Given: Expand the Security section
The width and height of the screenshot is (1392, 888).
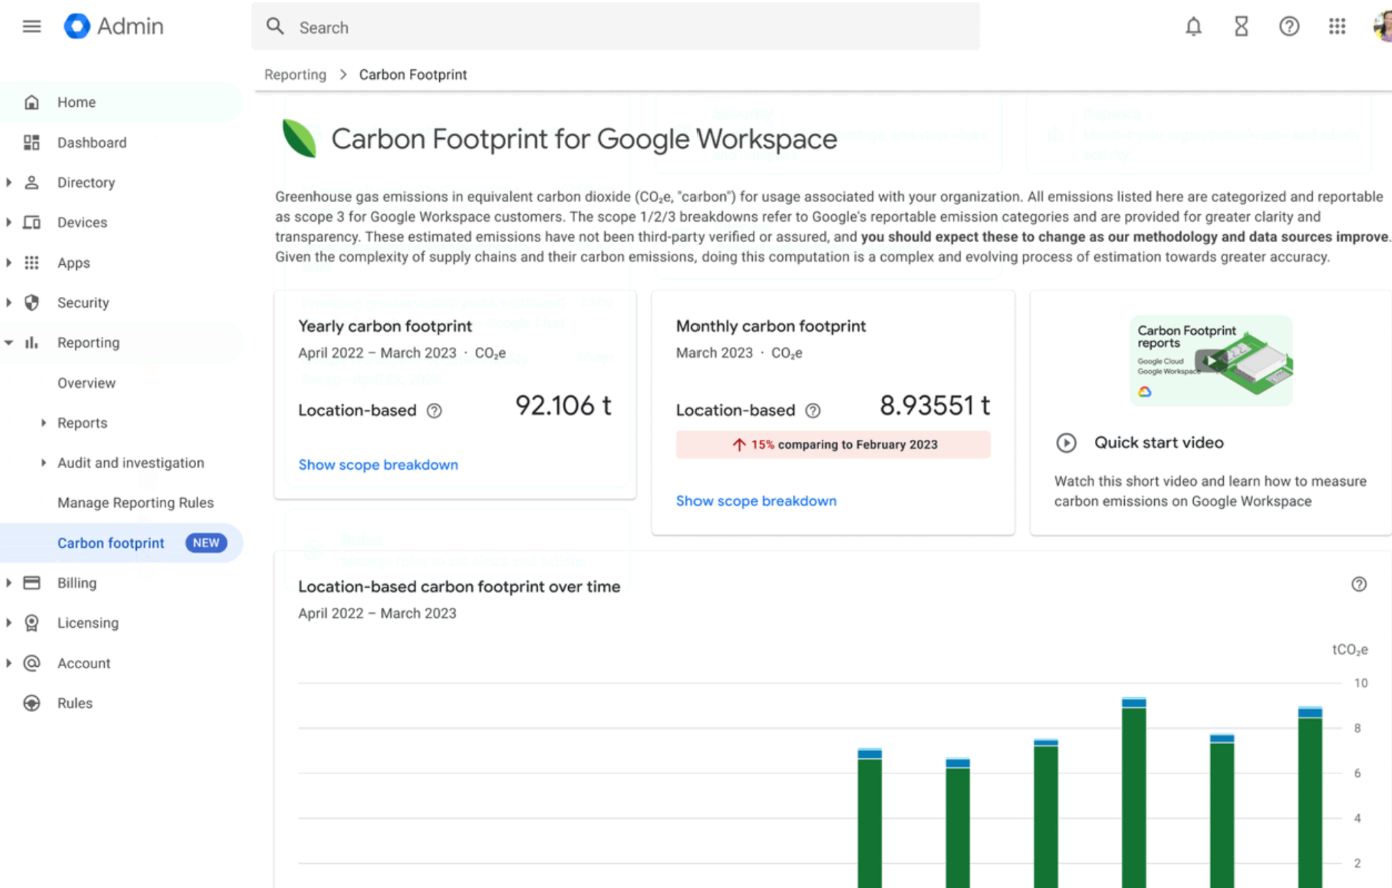Looking at the screenshot, I should point(9,302).
